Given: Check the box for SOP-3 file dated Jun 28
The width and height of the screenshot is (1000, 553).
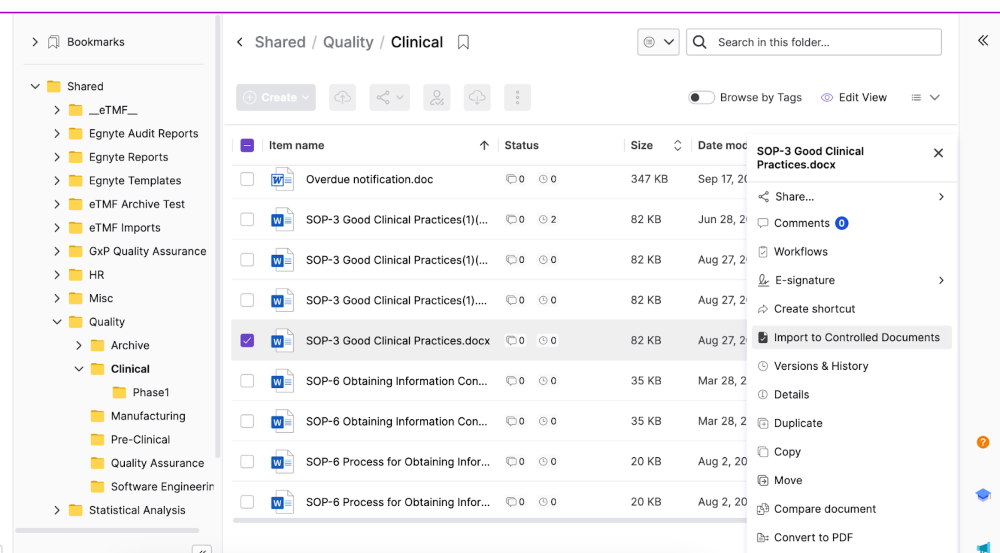Looking at the screenshot, I should click(x=247, y=219).
